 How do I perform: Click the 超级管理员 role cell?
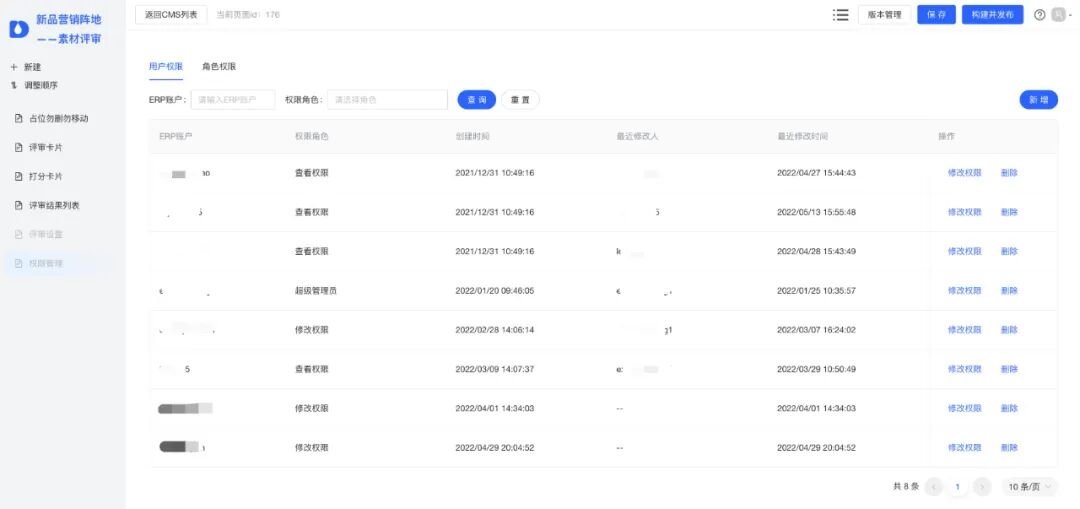tap(315, 291)
